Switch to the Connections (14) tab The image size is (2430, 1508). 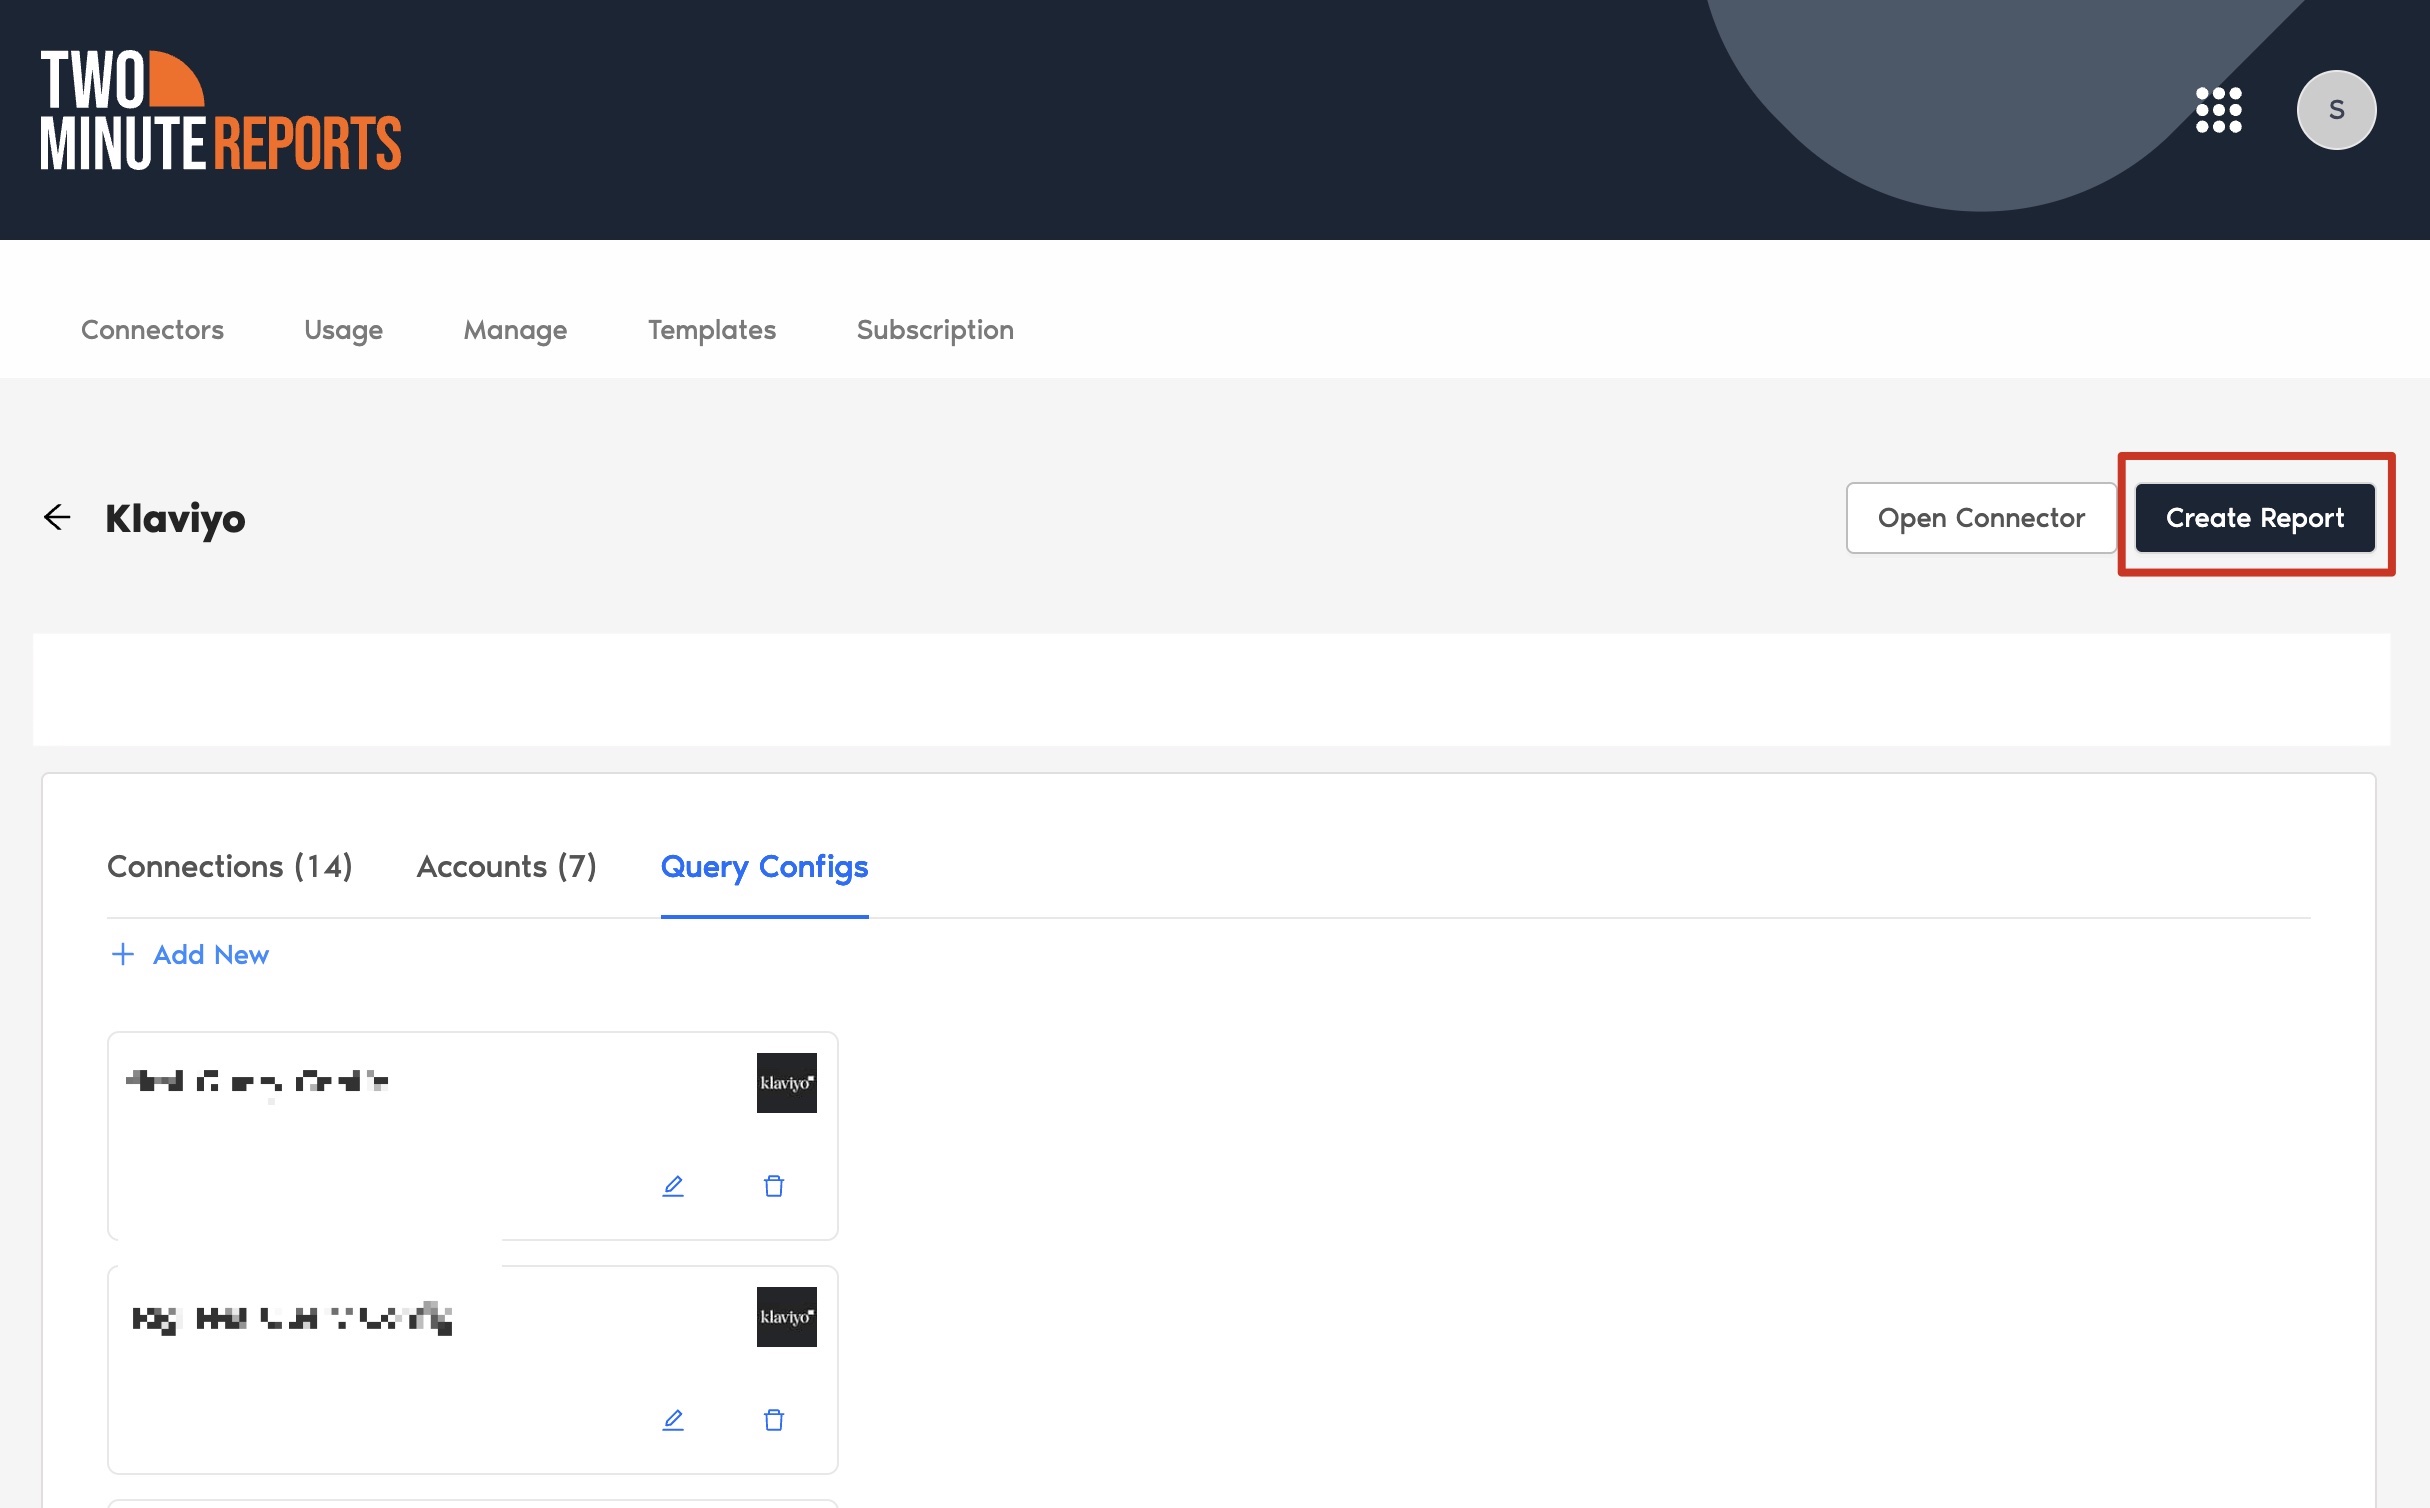[x=230, y=866]
